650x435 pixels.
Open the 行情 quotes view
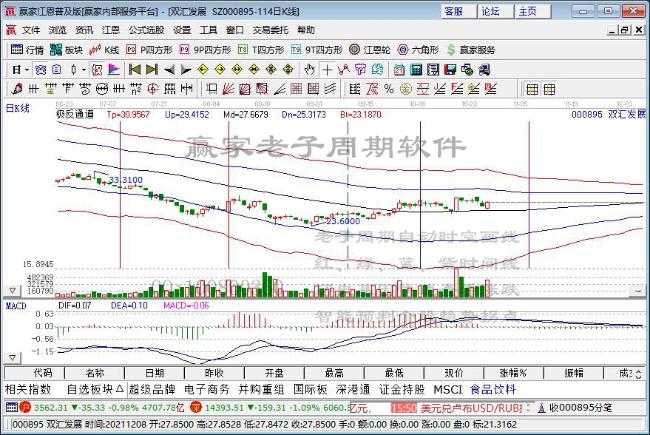point(27,50)
